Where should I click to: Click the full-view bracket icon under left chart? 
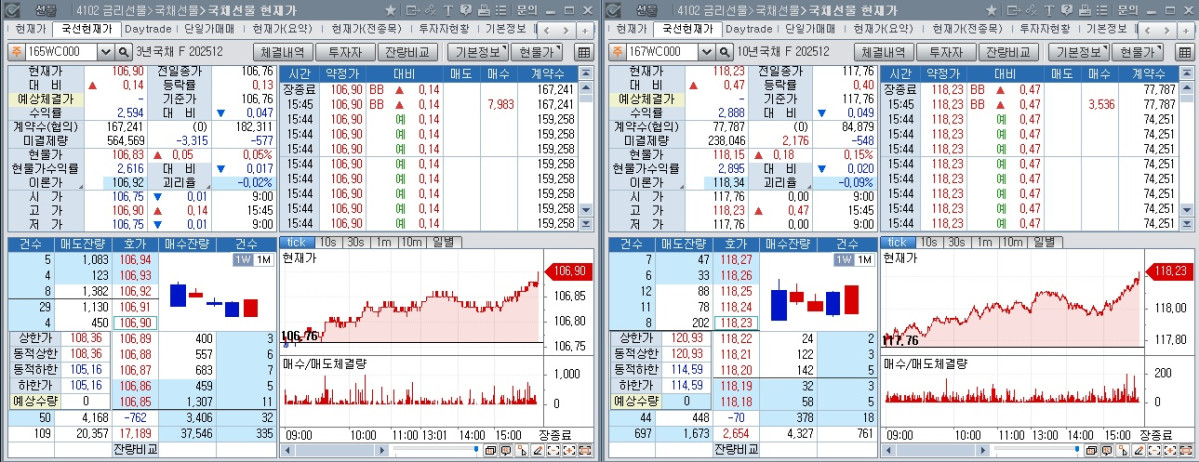tap(585, 451)
